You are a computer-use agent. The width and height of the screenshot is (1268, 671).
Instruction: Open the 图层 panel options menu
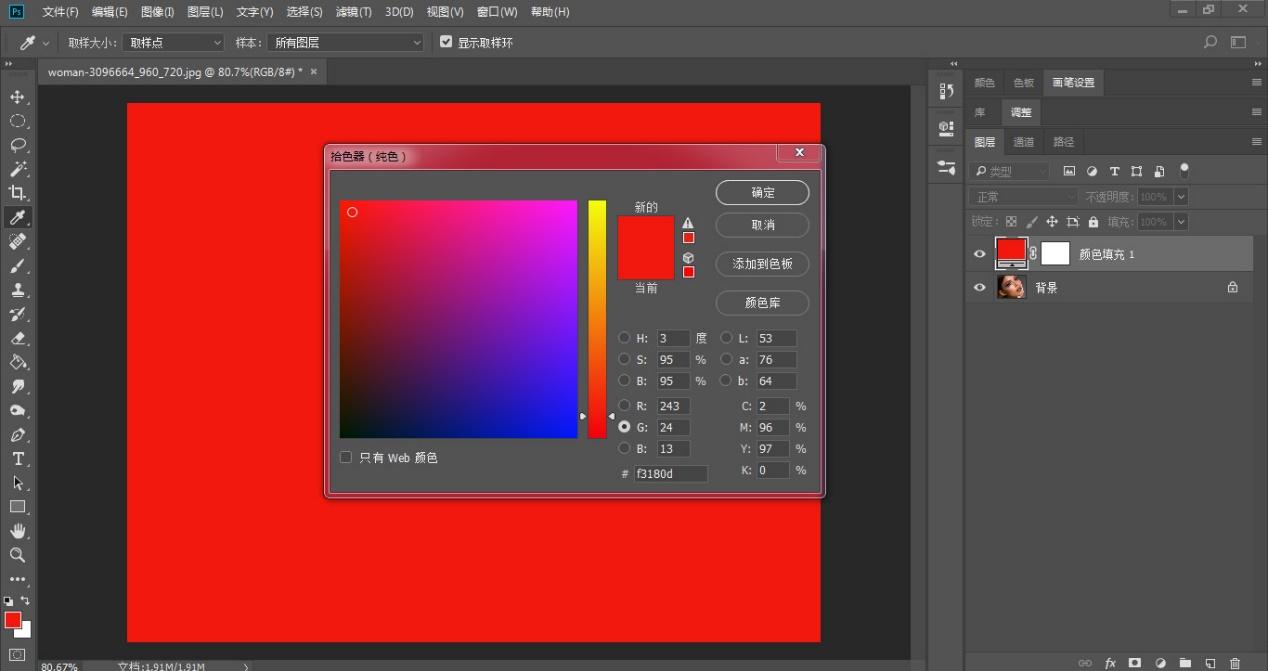click(1257, 142)
